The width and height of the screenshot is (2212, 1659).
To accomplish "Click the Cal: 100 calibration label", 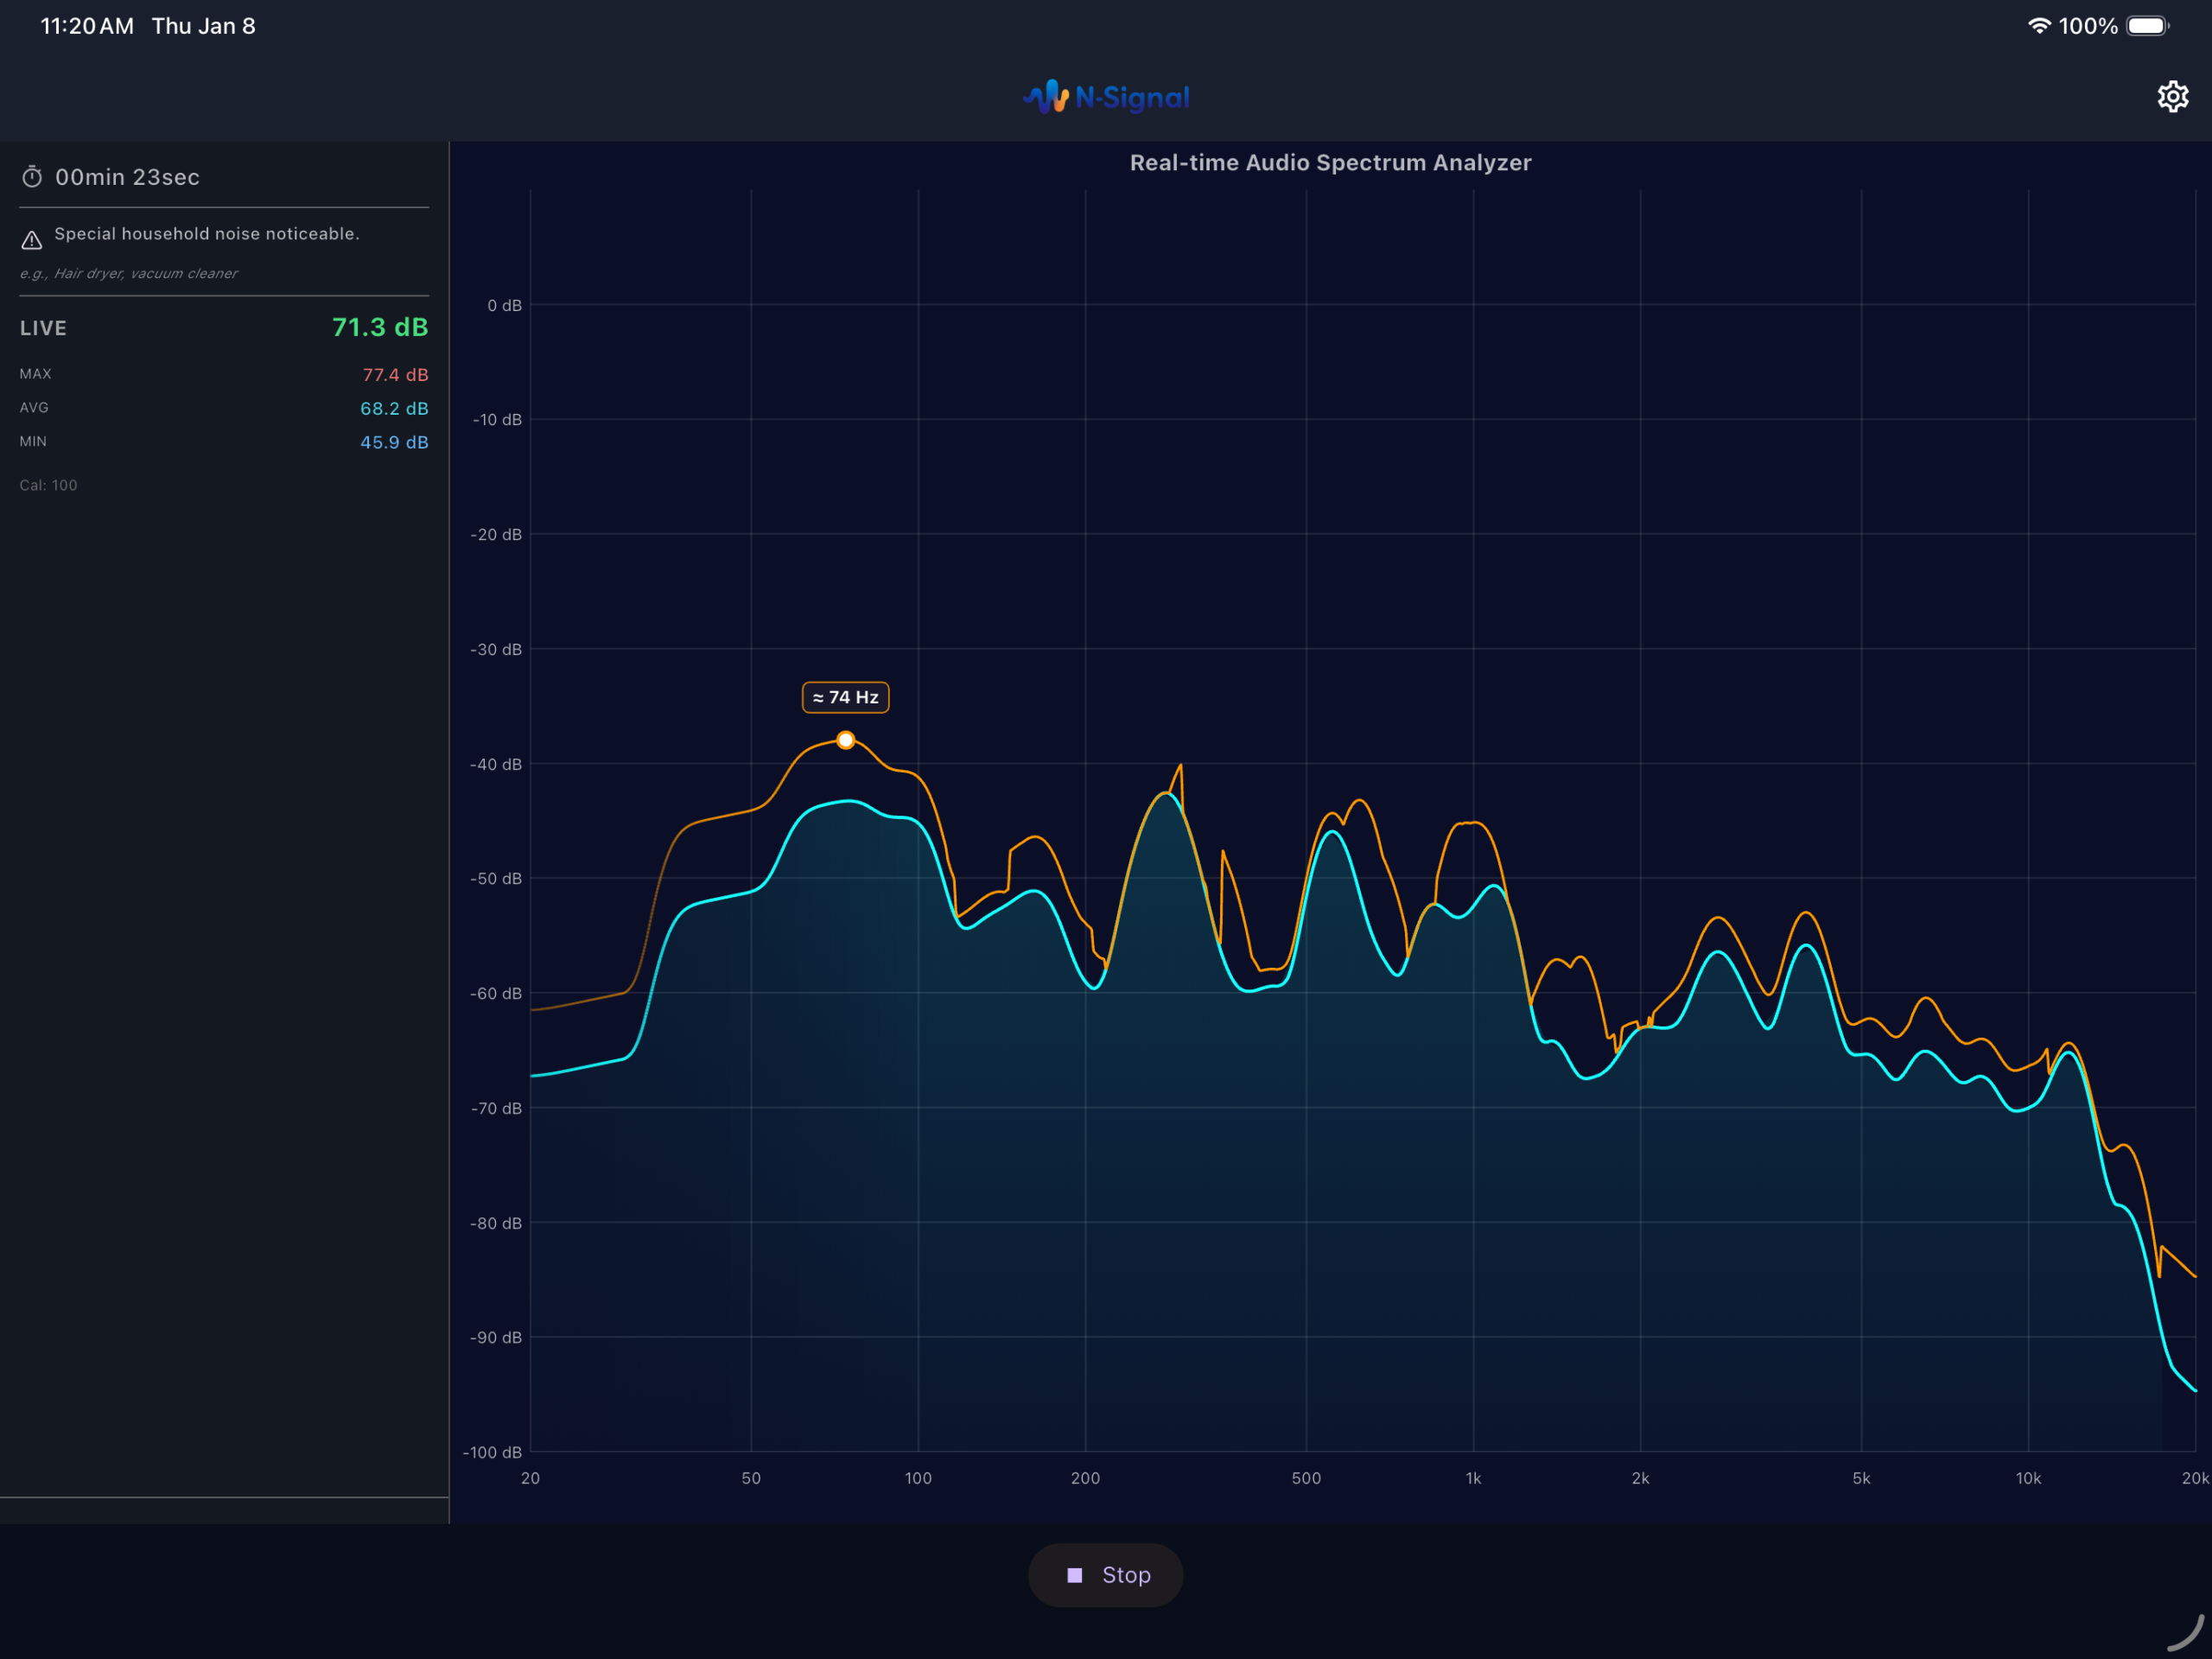I will (48, 485).
